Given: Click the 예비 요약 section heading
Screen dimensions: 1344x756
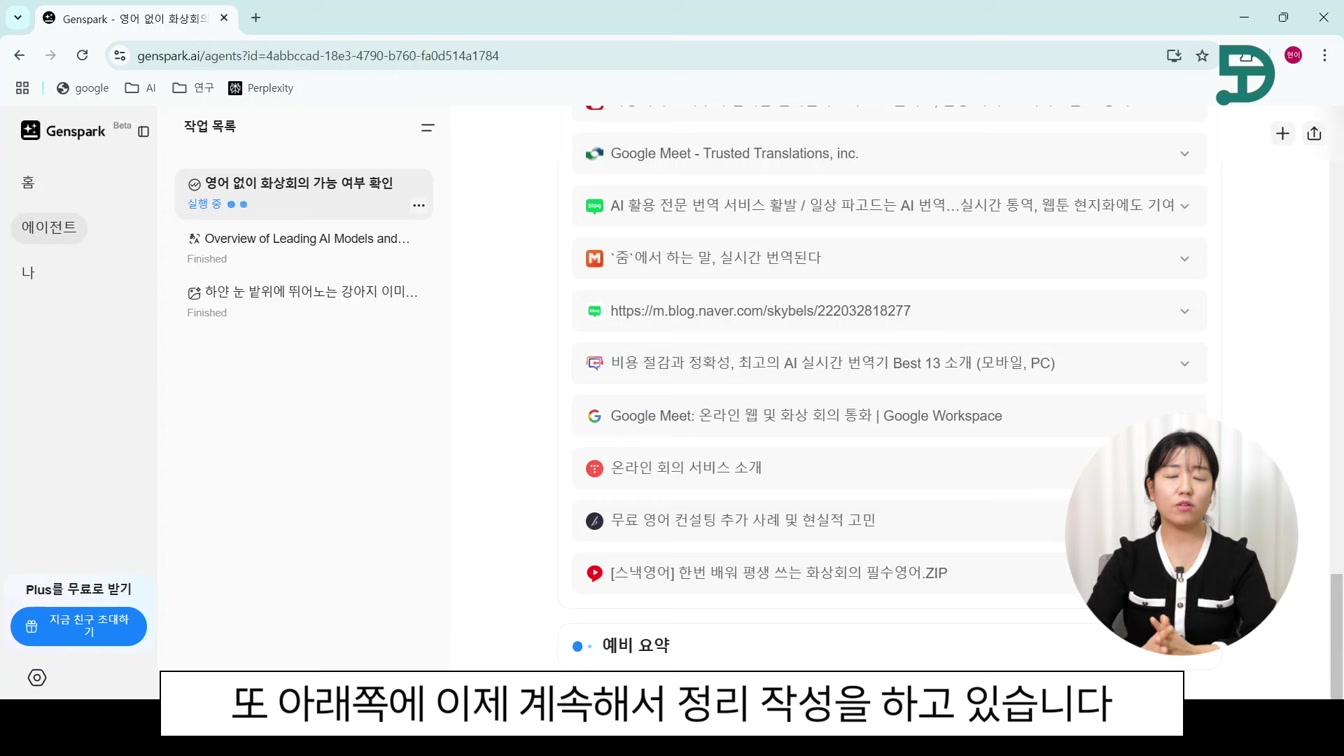Looking at the screenshot, I should tap(636, 646).
